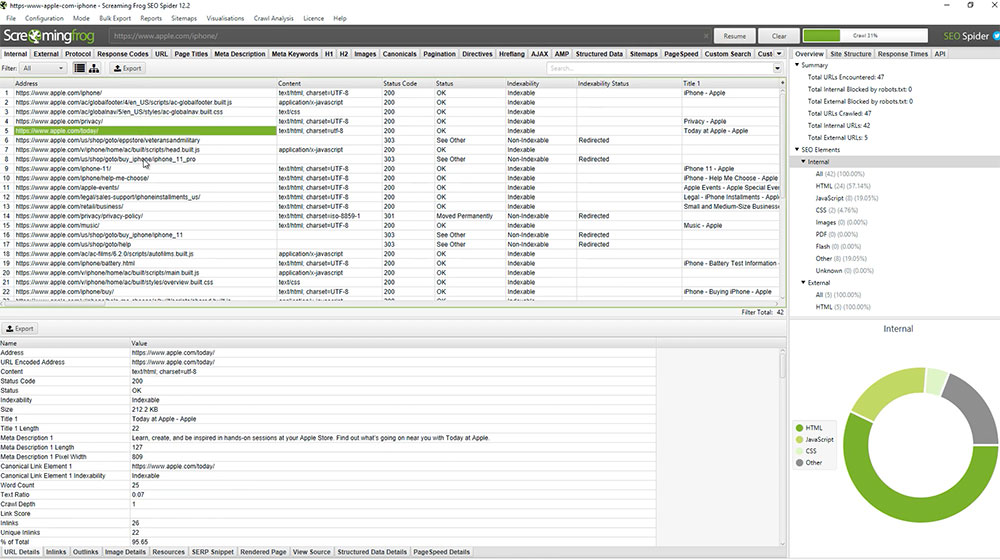Open the Licence menu
Image resolution: width=1000 pixels, height=560 pixels.
(x=313, y=18)
